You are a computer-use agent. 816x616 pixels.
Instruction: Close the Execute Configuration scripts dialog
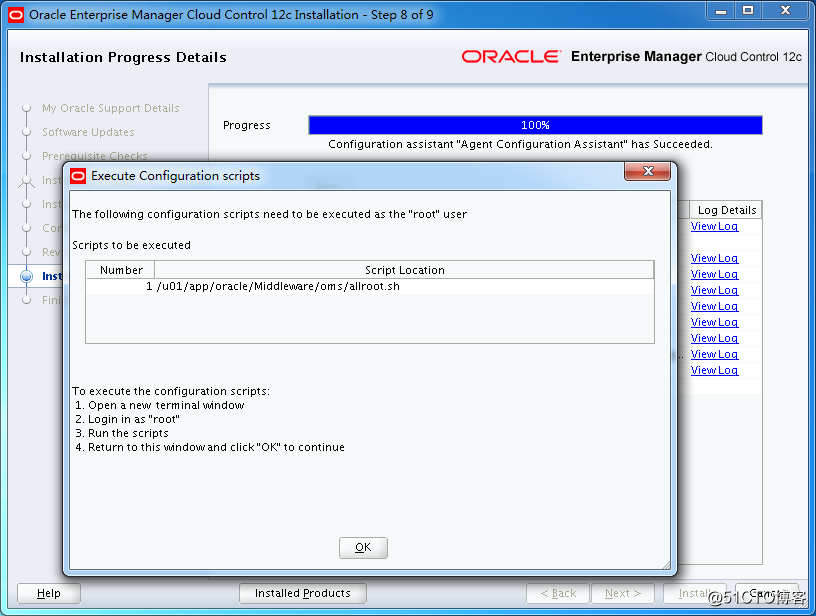point(647,171)
